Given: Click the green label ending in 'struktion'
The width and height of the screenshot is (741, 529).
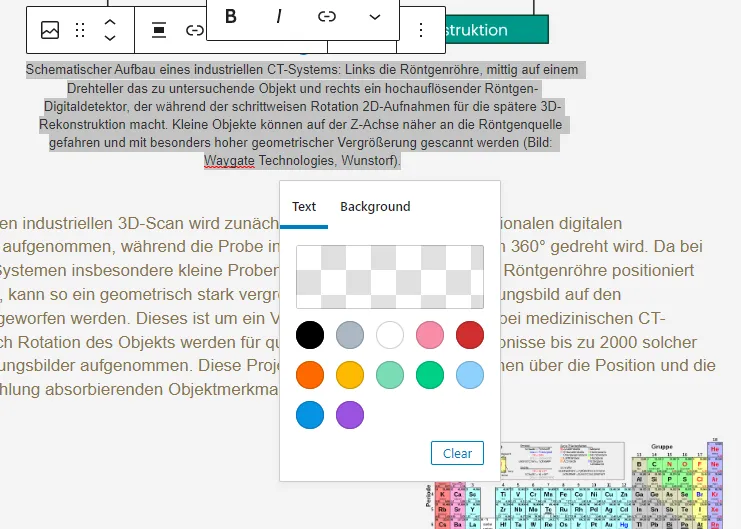Looking at the screenshot, I should pyautogui.click(x=497, y=30).
